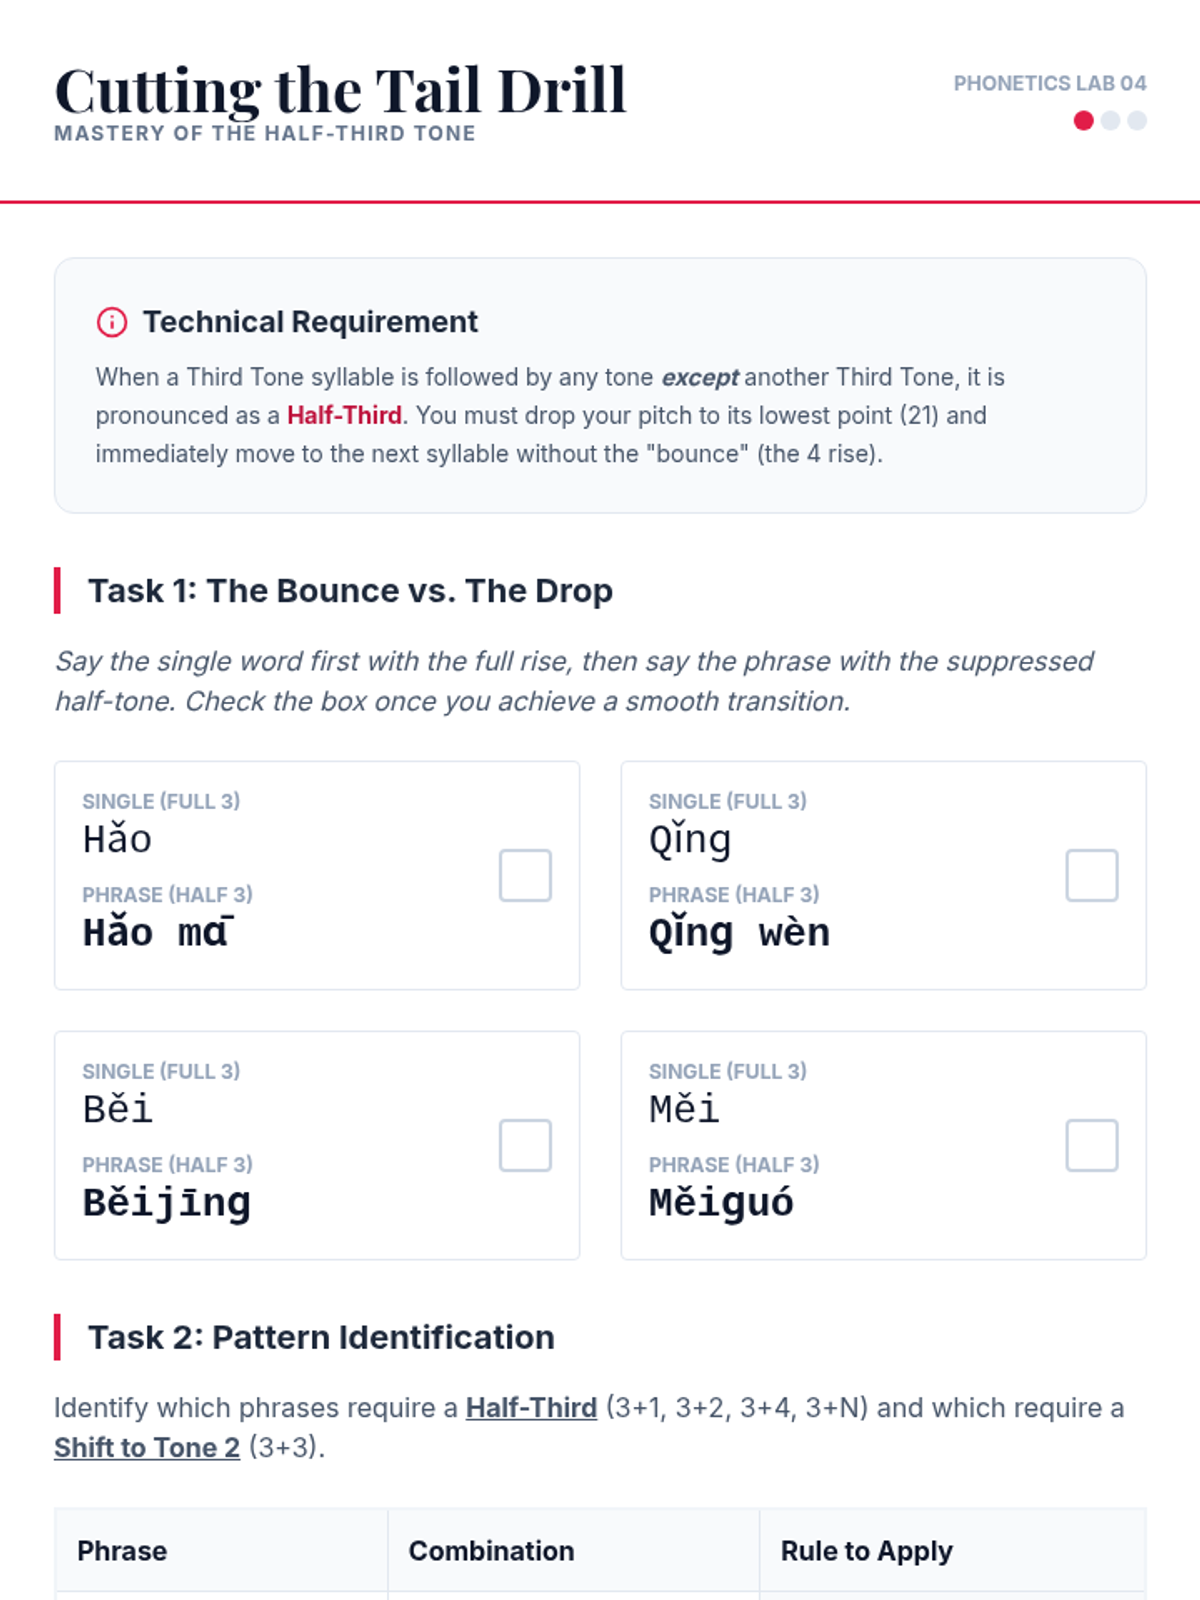Screen dimensions: 1200x1600
Task: Check the Qǐng wèn phrase checkbox
Action: pos(1092,875)
